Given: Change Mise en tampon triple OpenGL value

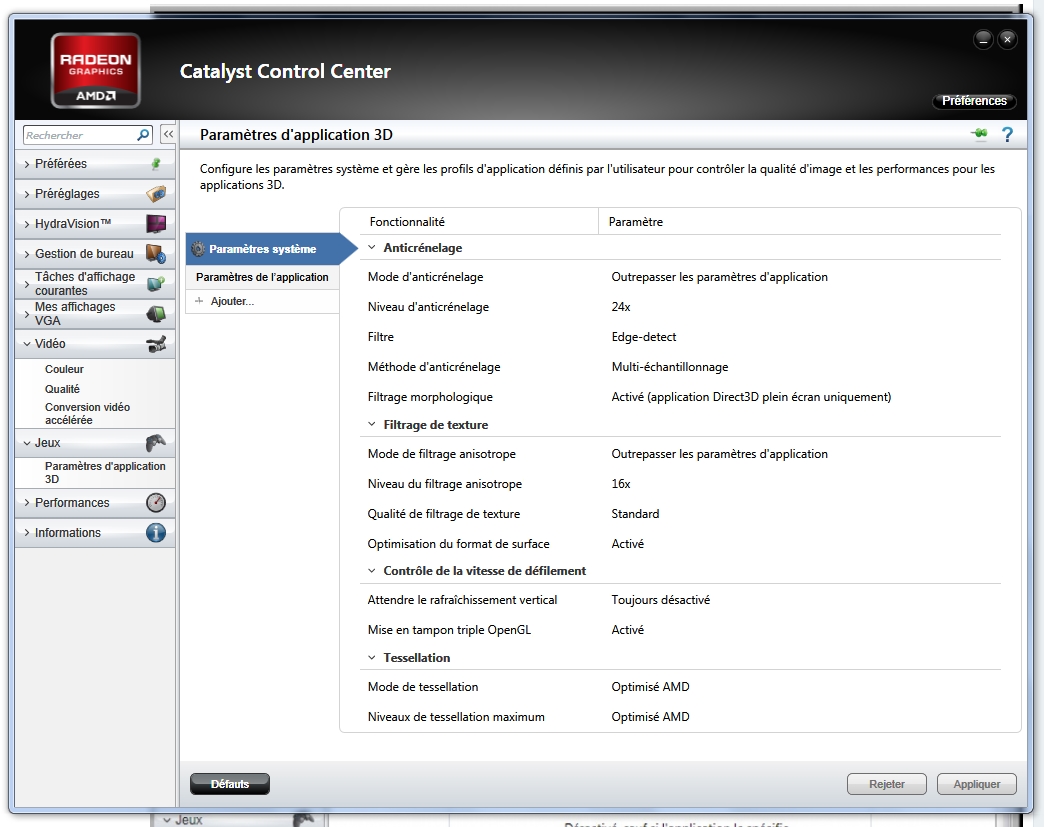Looking at the screenshot, I should 628,630.
